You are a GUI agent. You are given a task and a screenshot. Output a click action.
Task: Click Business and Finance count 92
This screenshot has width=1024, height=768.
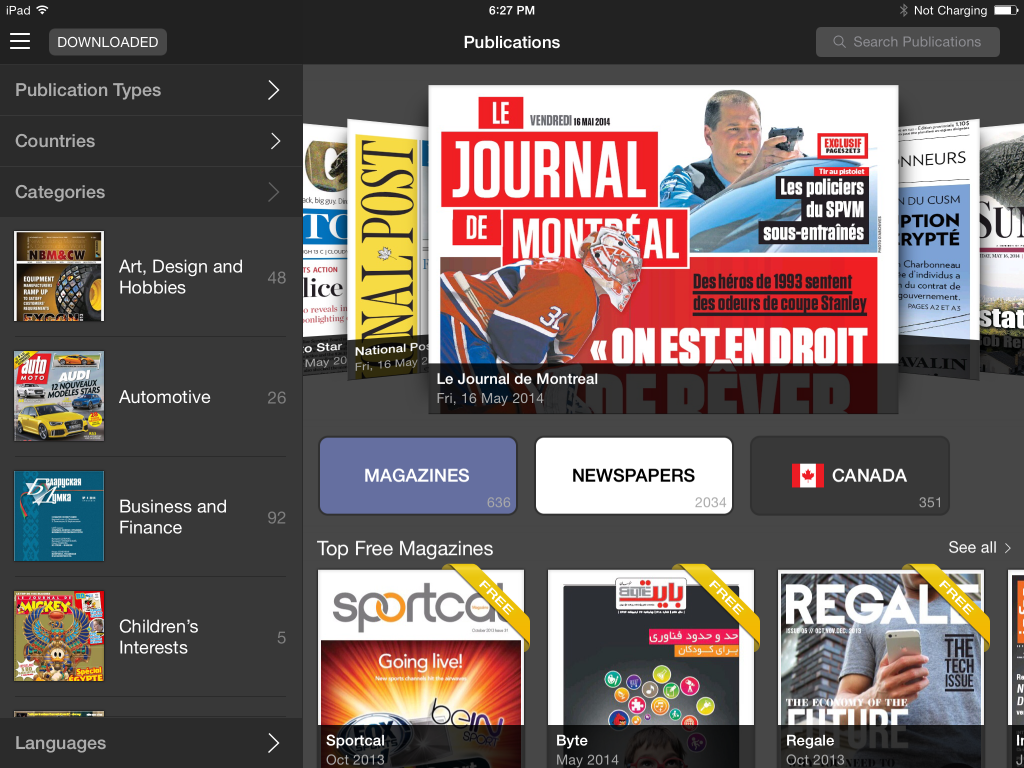click(x=276, y=518)
